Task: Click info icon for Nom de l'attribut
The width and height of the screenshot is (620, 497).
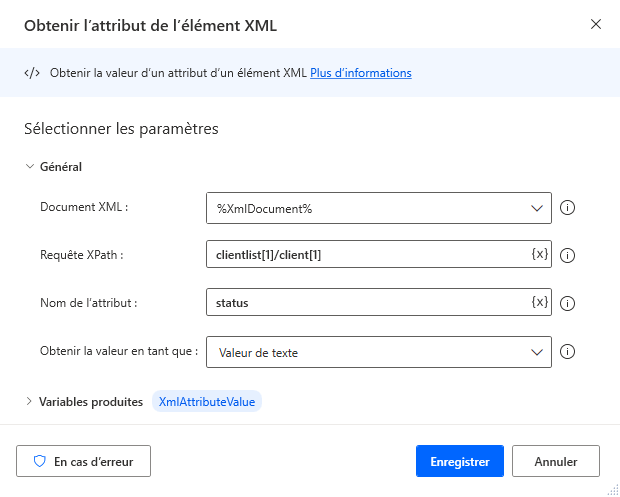Action: pyautogui.click(x=568, y=303)
